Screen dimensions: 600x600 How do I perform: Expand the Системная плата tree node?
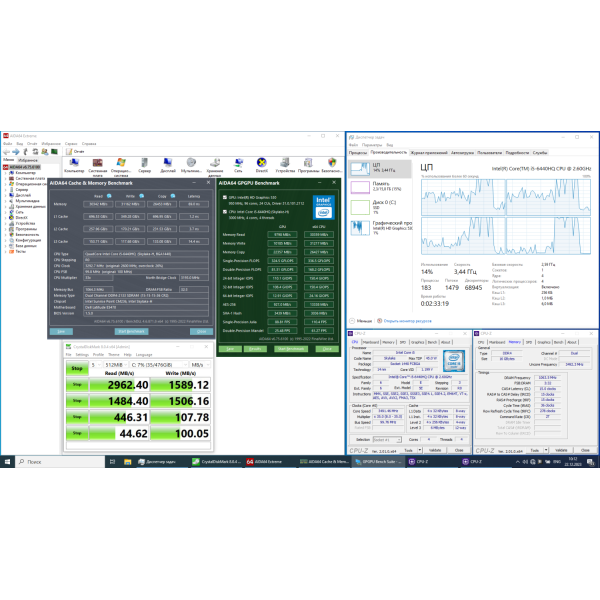tap(6, 178)
